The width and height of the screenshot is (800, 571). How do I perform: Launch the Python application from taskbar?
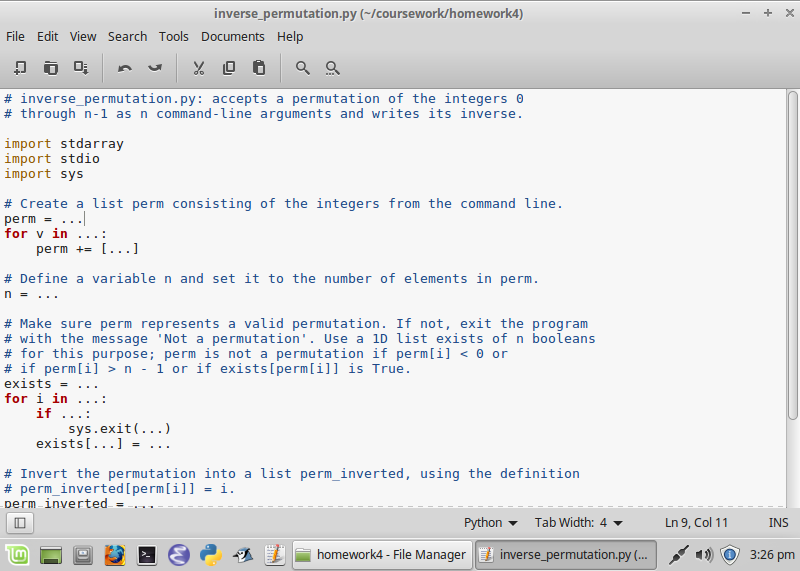pos(211,555)
